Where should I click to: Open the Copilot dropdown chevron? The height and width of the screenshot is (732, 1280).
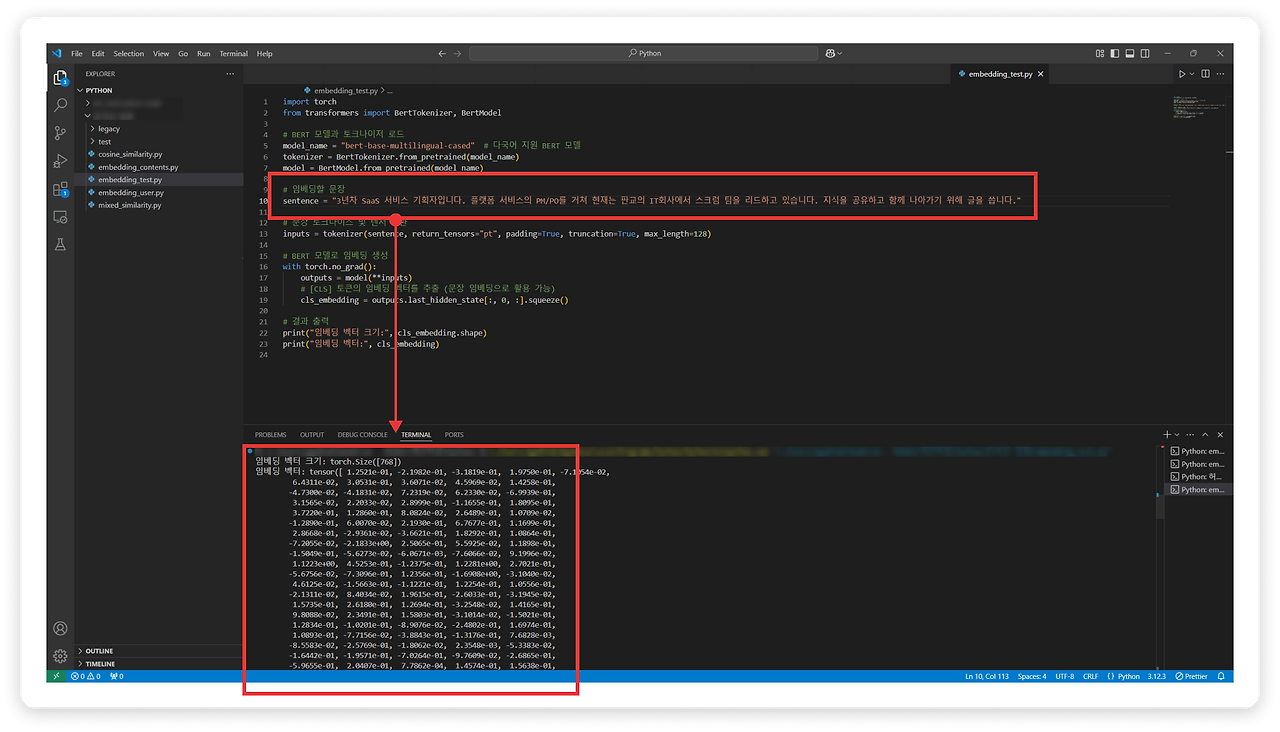pos(840,53)
